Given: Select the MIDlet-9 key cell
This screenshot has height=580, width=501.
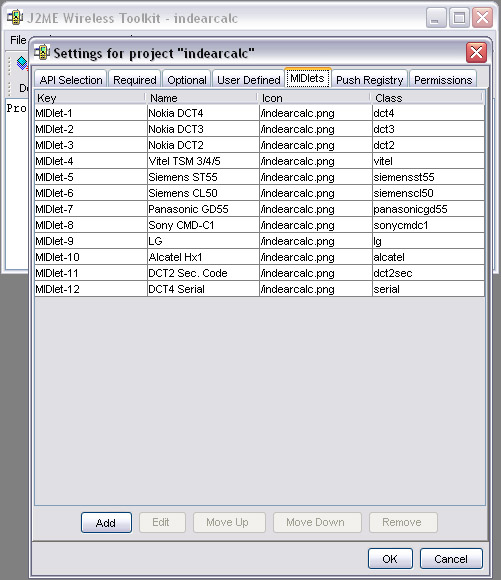Looking at the screenshot, I should pos(91,241).
